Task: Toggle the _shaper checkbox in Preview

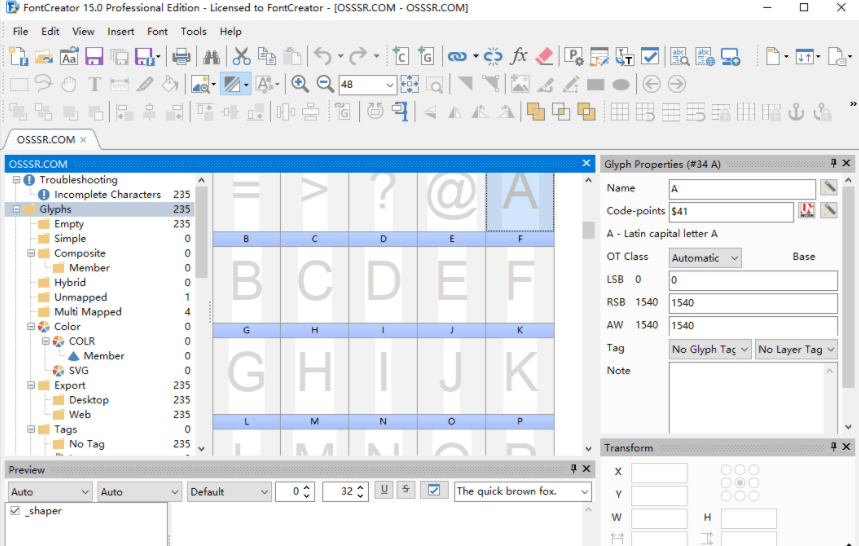Action: coord(14,511)
